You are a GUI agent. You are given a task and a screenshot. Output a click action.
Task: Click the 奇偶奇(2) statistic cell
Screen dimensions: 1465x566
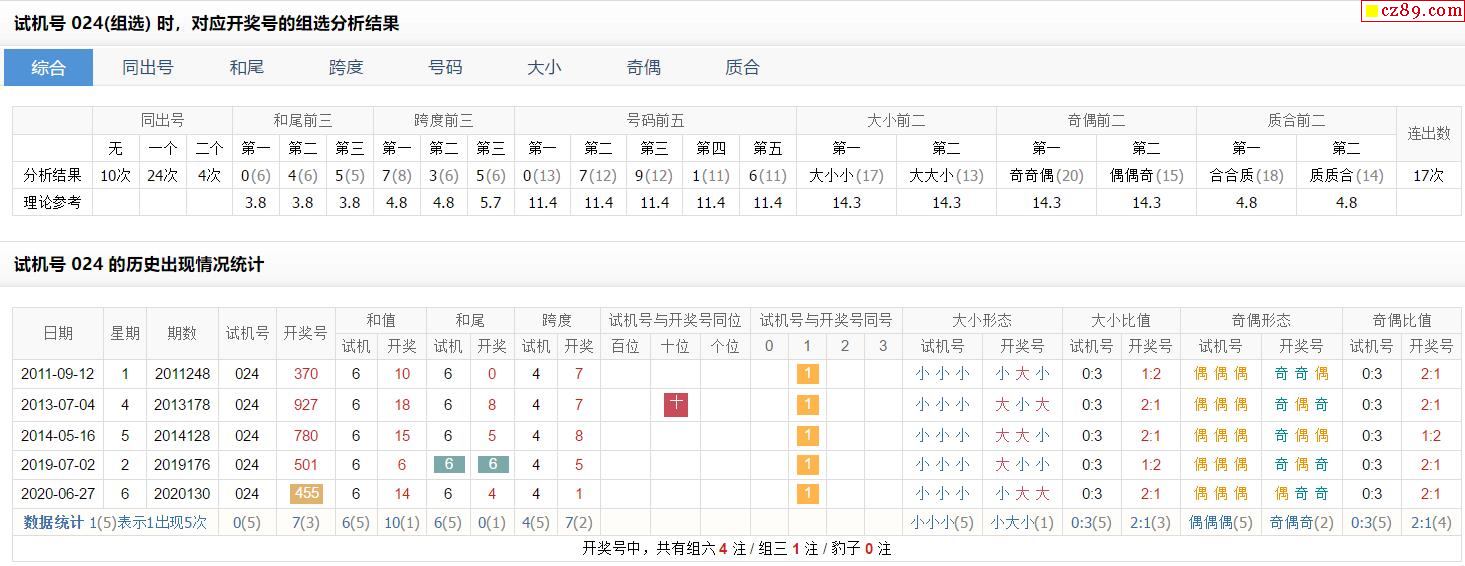[1301, 522]
